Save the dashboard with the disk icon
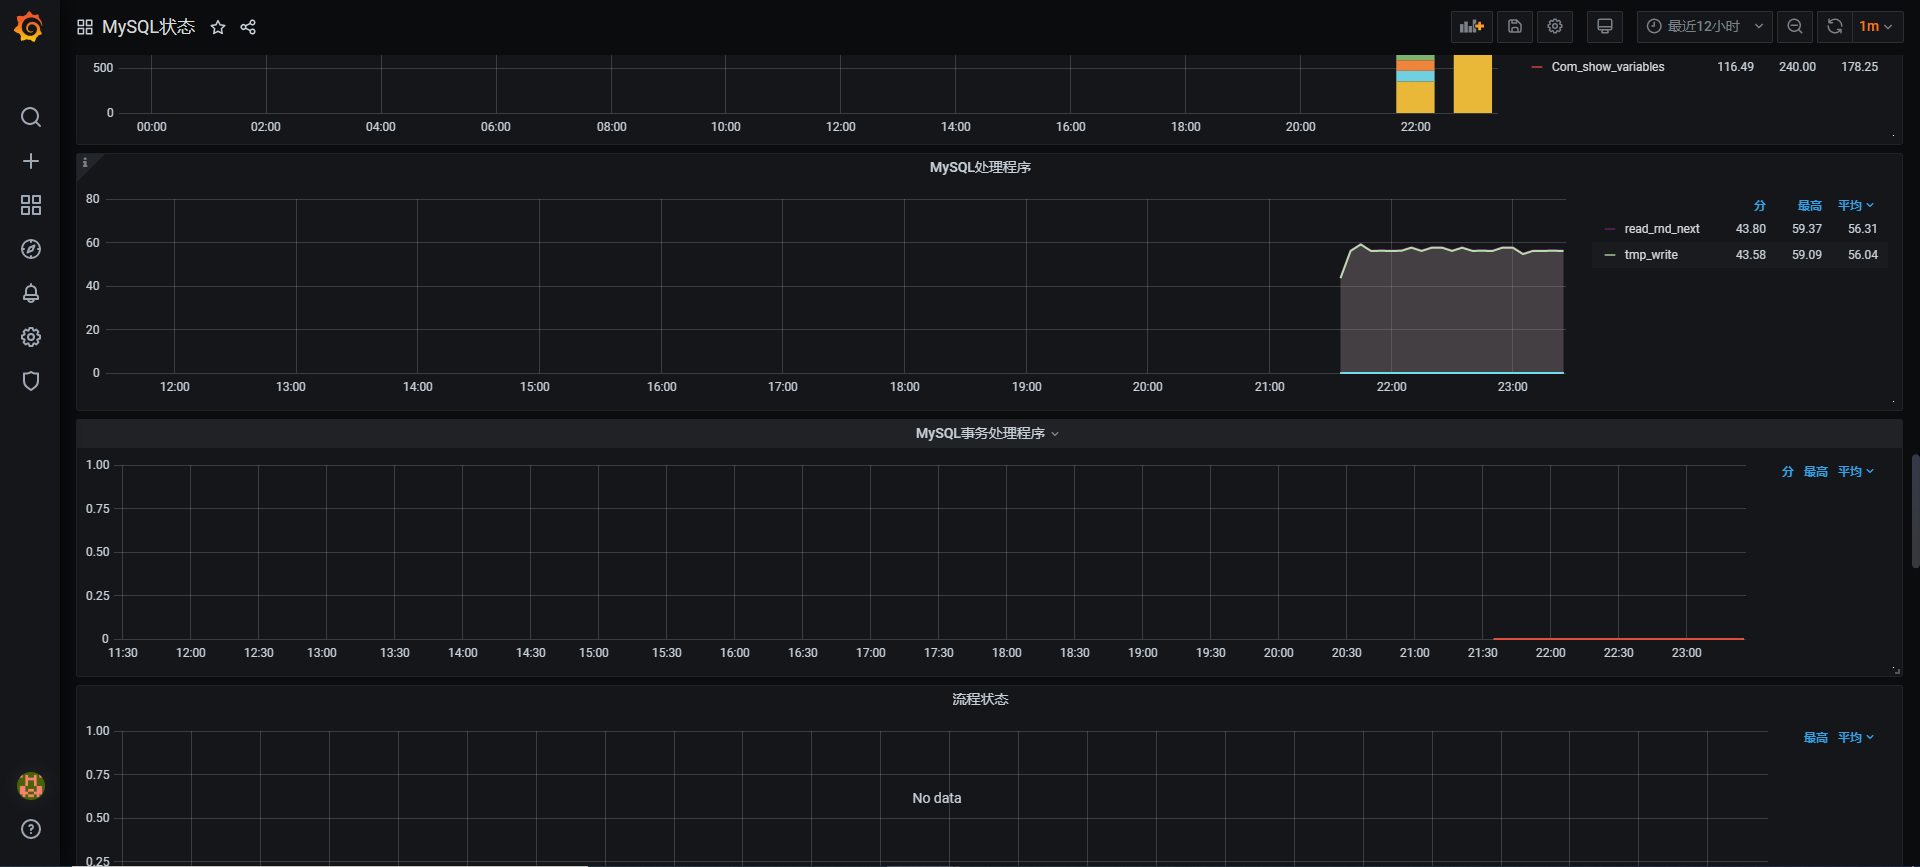Screen dimensions: 1920x867 1515,27
